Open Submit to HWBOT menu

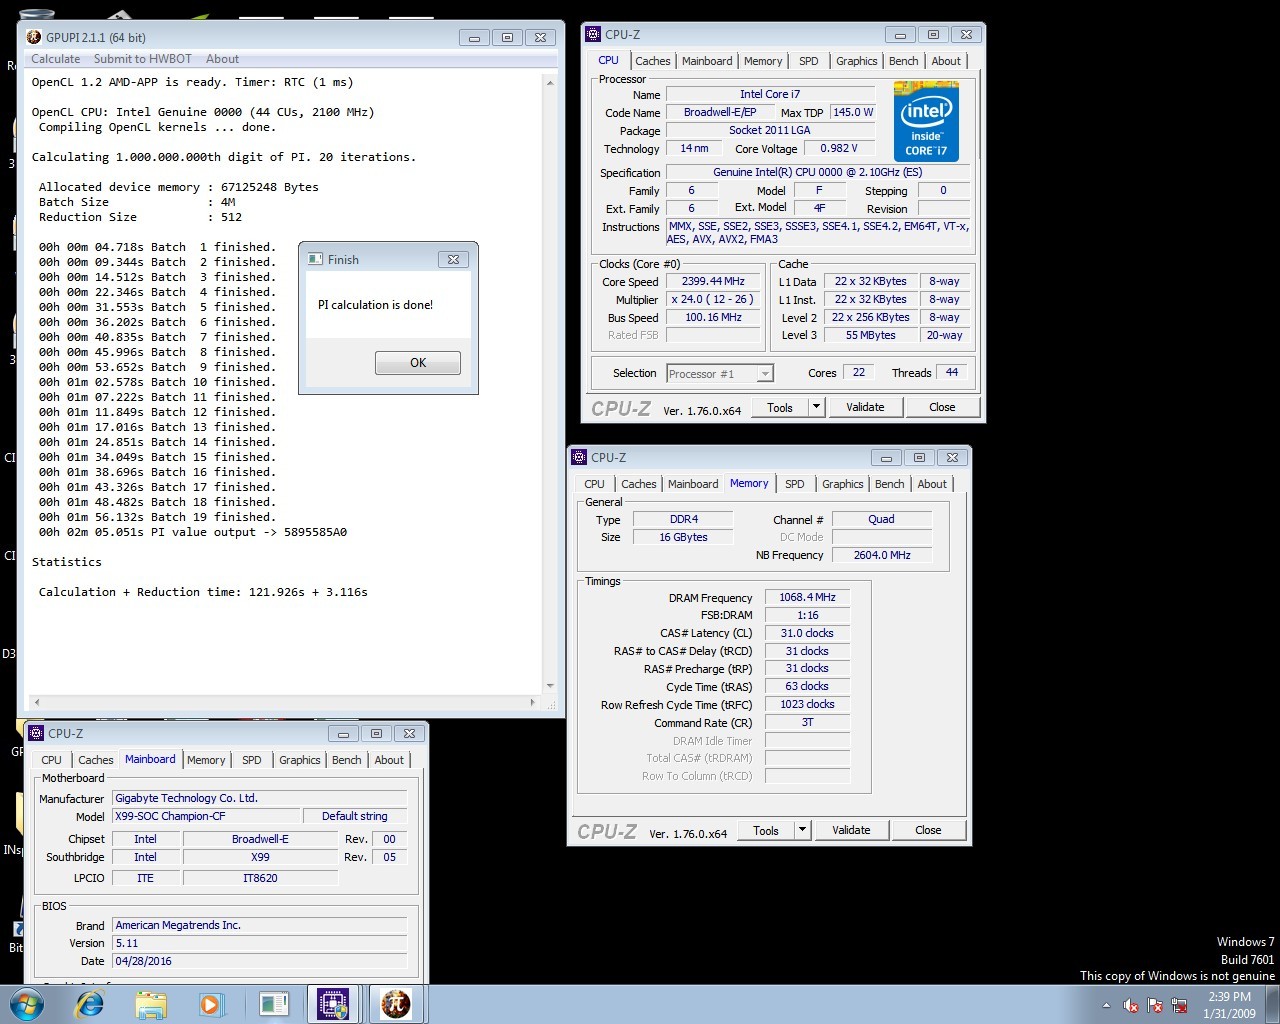coord(143,59)
